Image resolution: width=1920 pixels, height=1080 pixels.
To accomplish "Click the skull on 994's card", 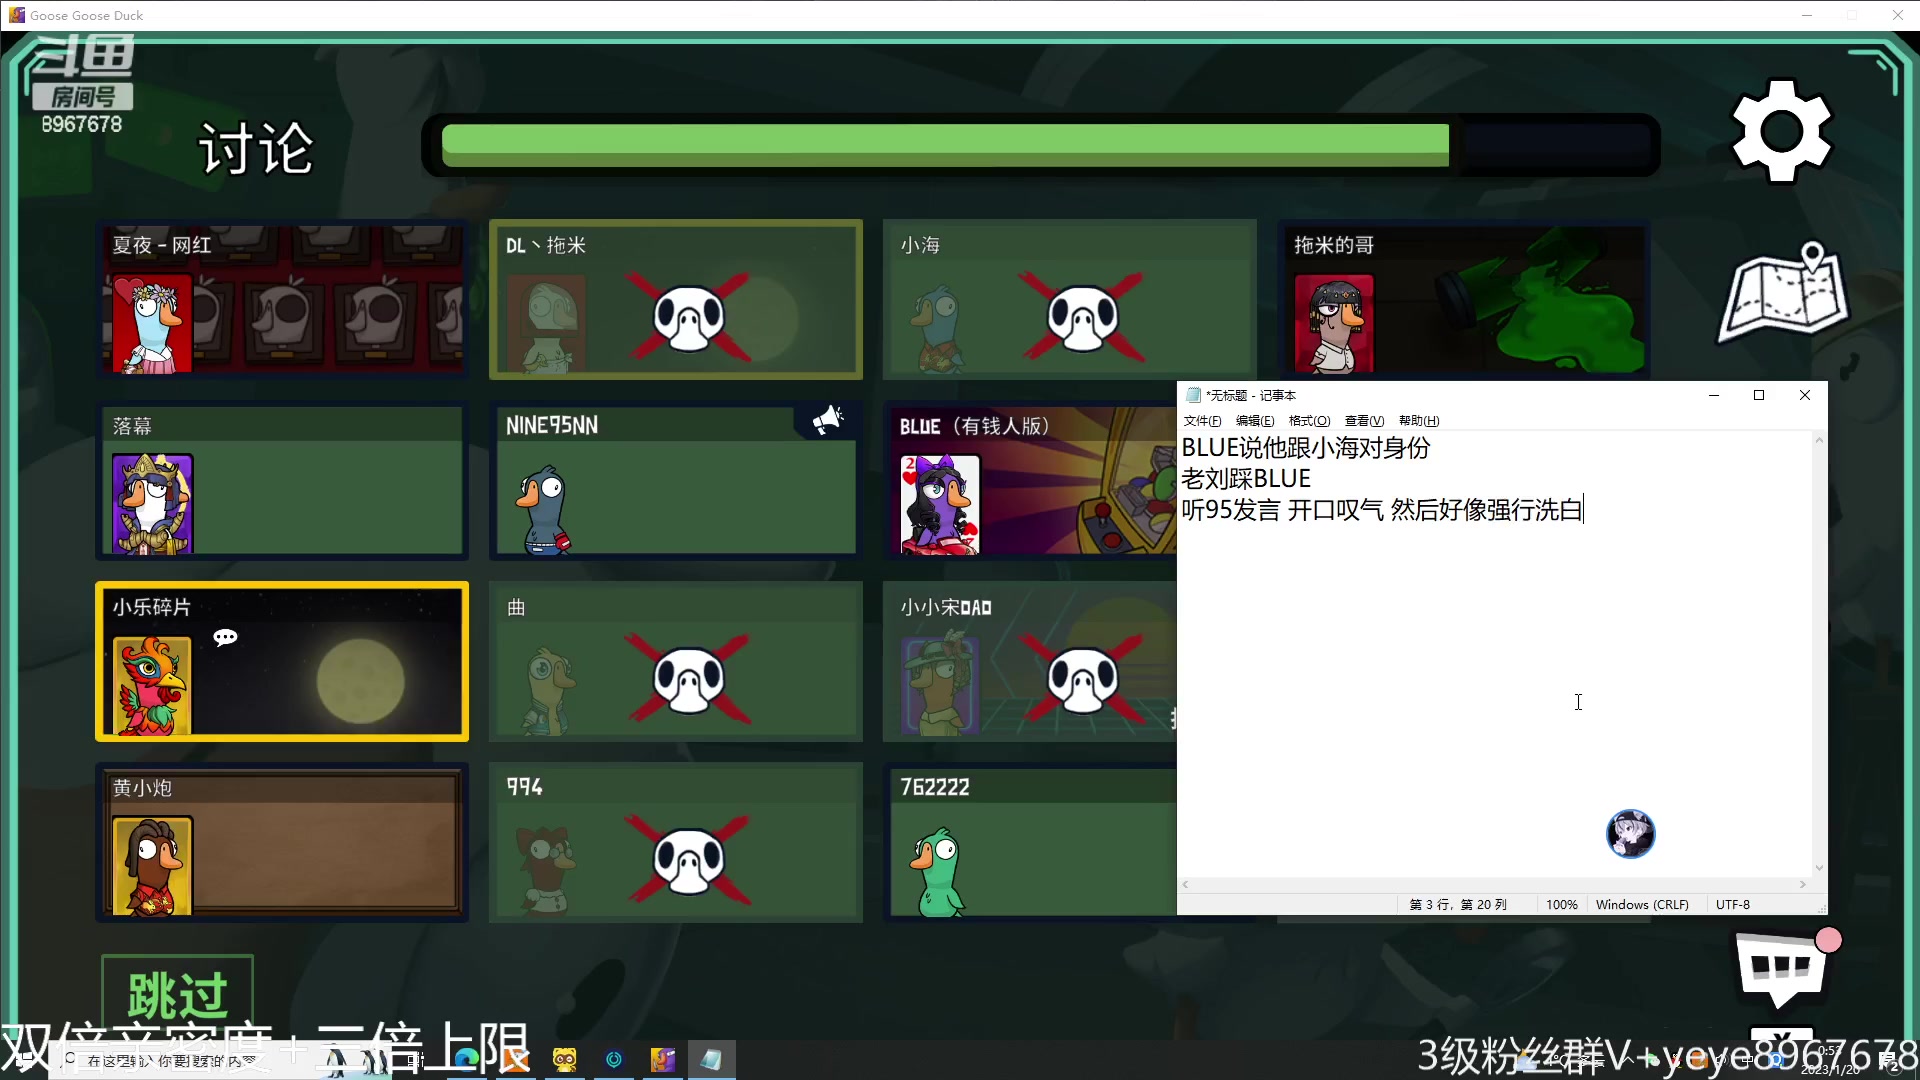I will (689, 860).
